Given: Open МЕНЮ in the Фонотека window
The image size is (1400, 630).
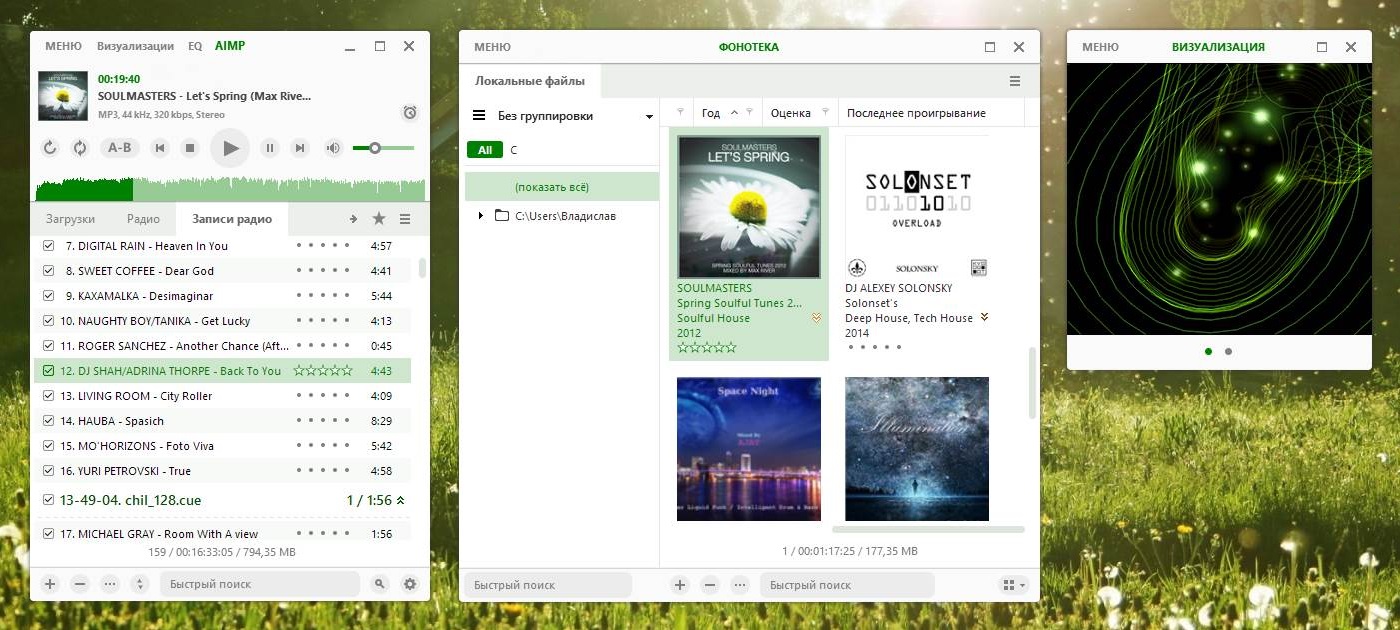Looking at the screenshot, I should [492, 47].
